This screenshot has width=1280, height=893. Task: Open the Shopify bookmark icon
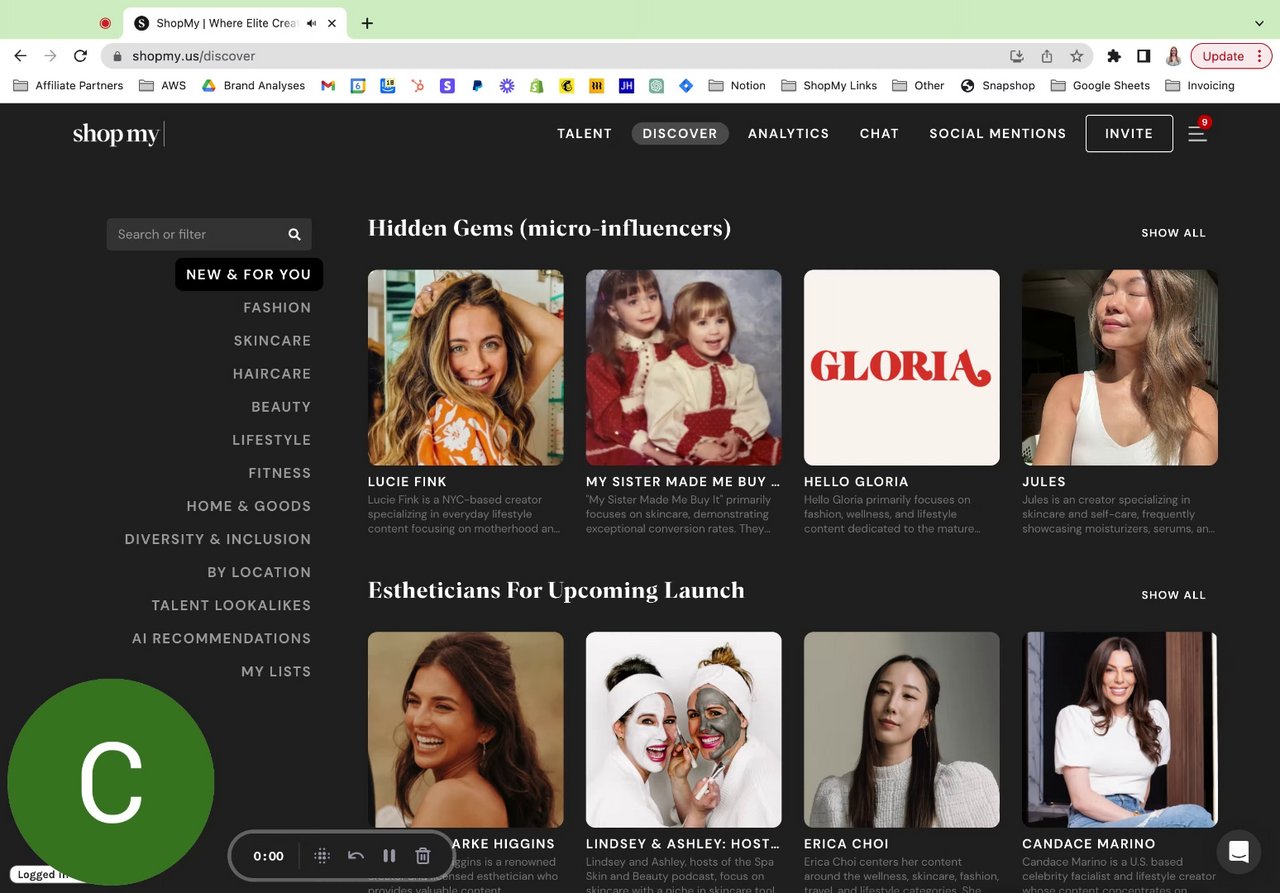tap(537, 86)
